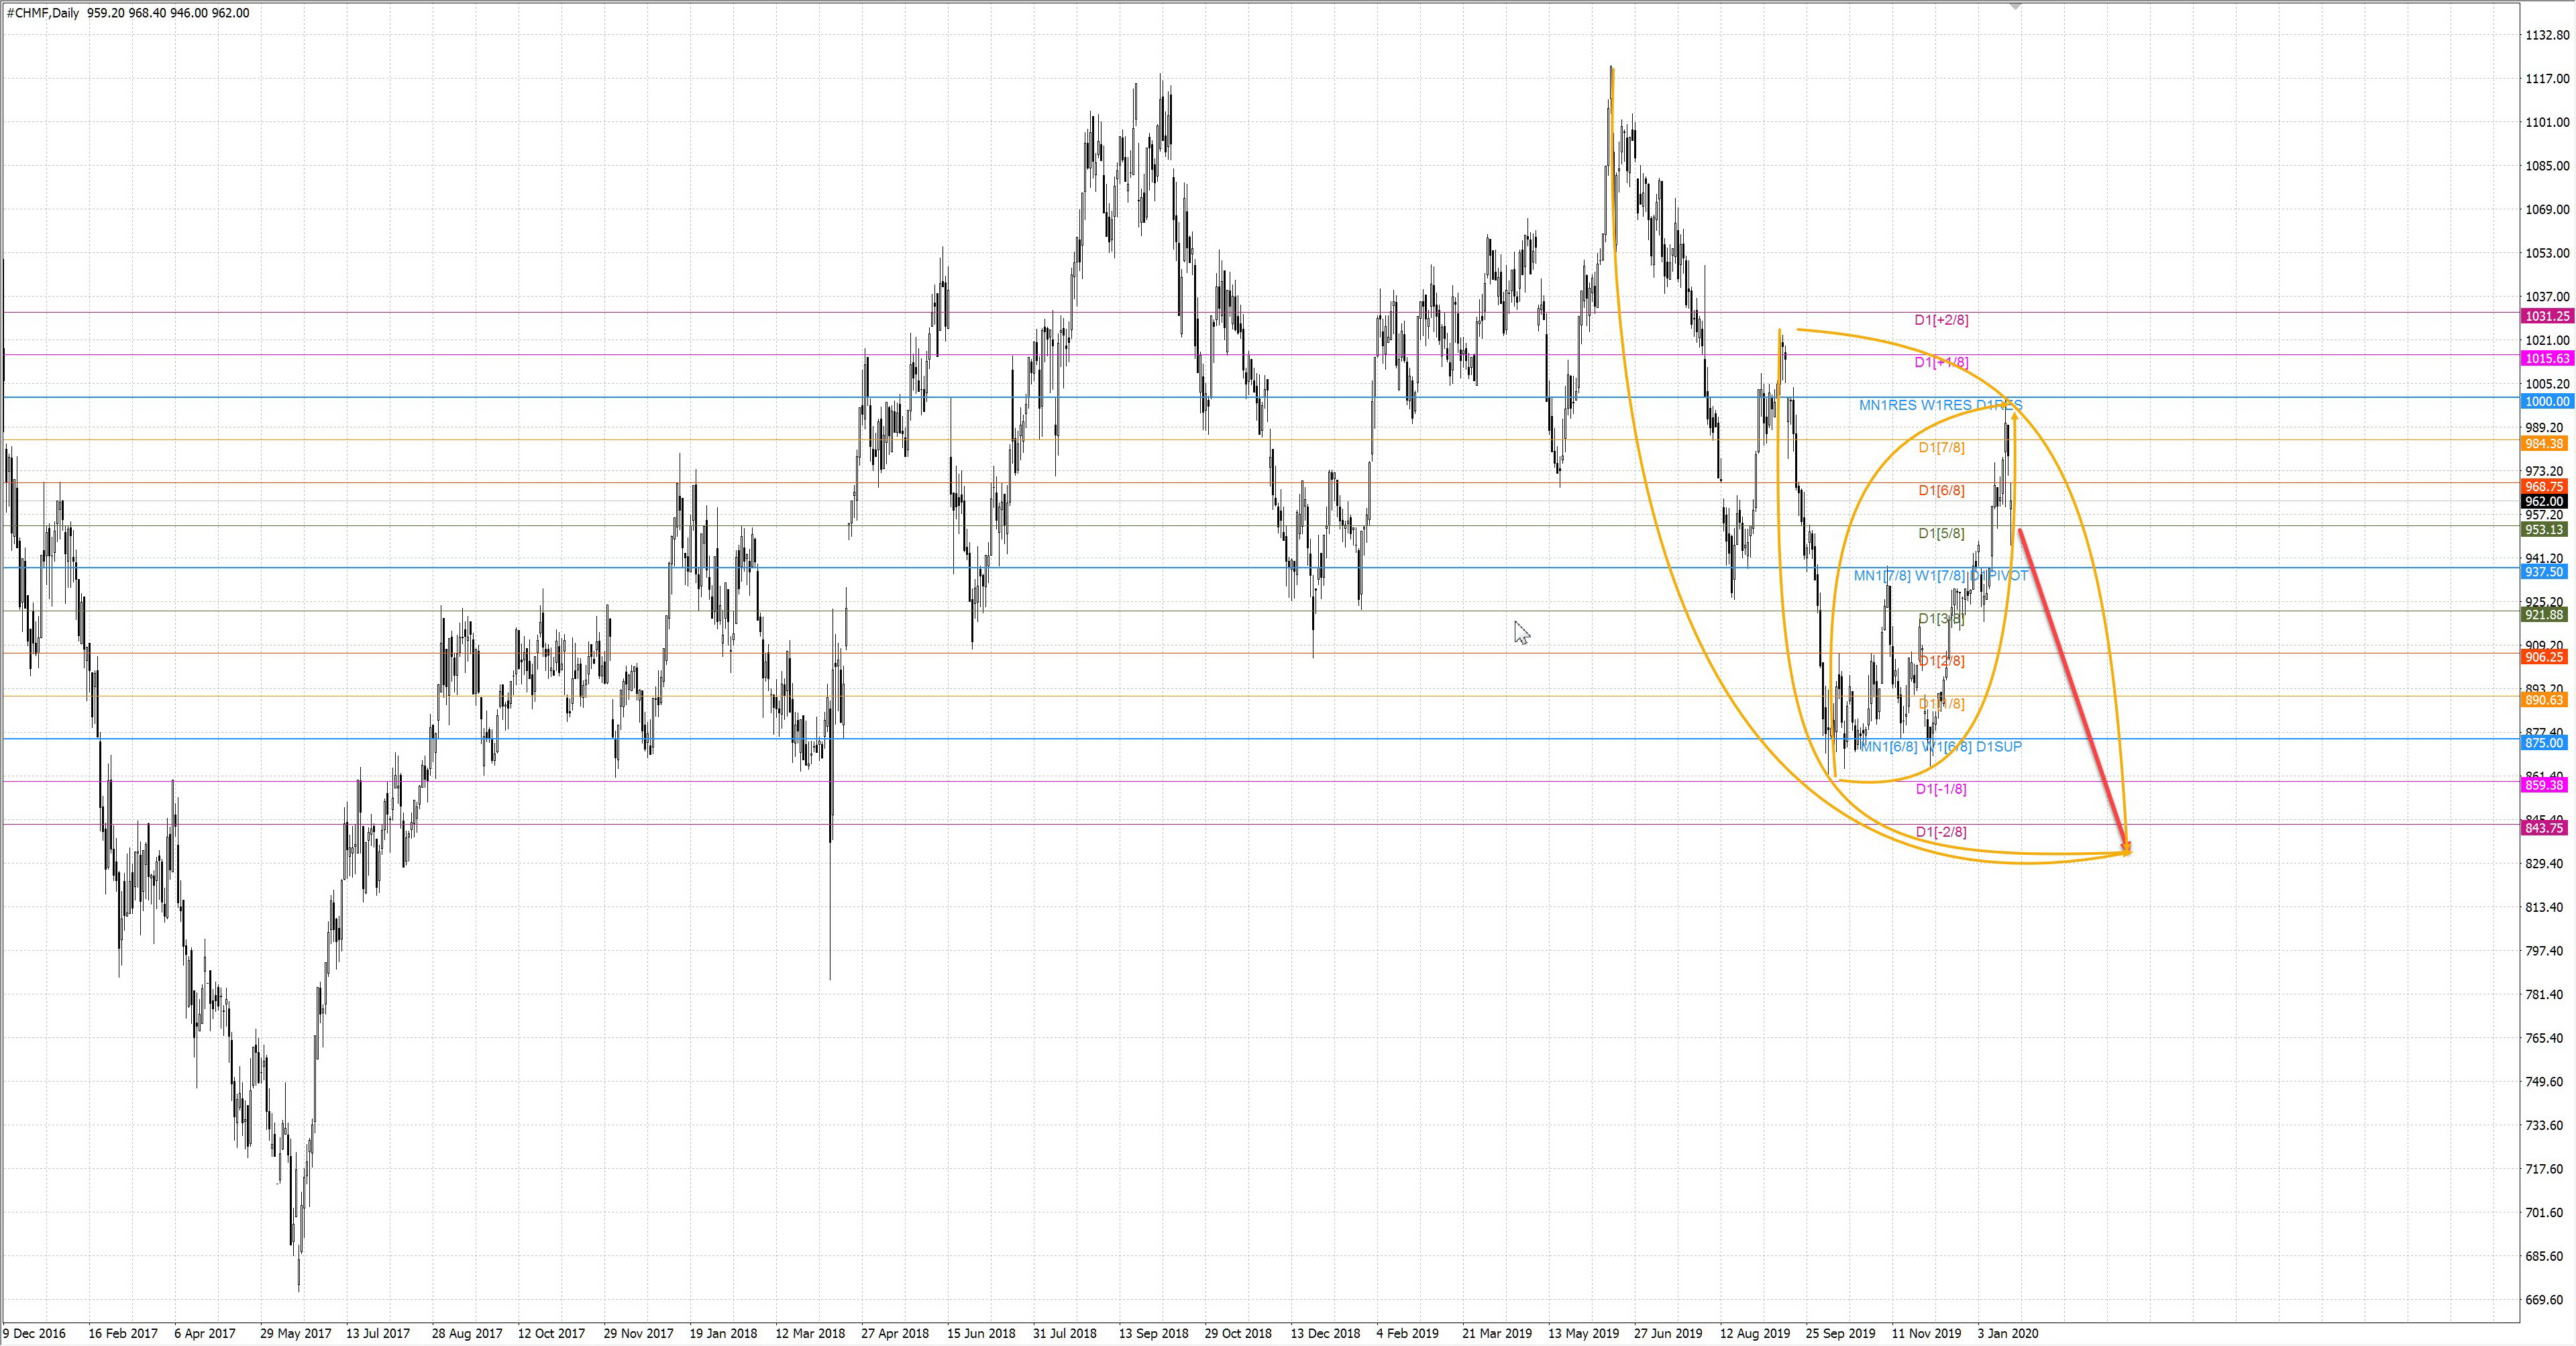Select the D1[7/8] level text
This screenshot has width=2576, height=1346.
tap(1941, 447)
